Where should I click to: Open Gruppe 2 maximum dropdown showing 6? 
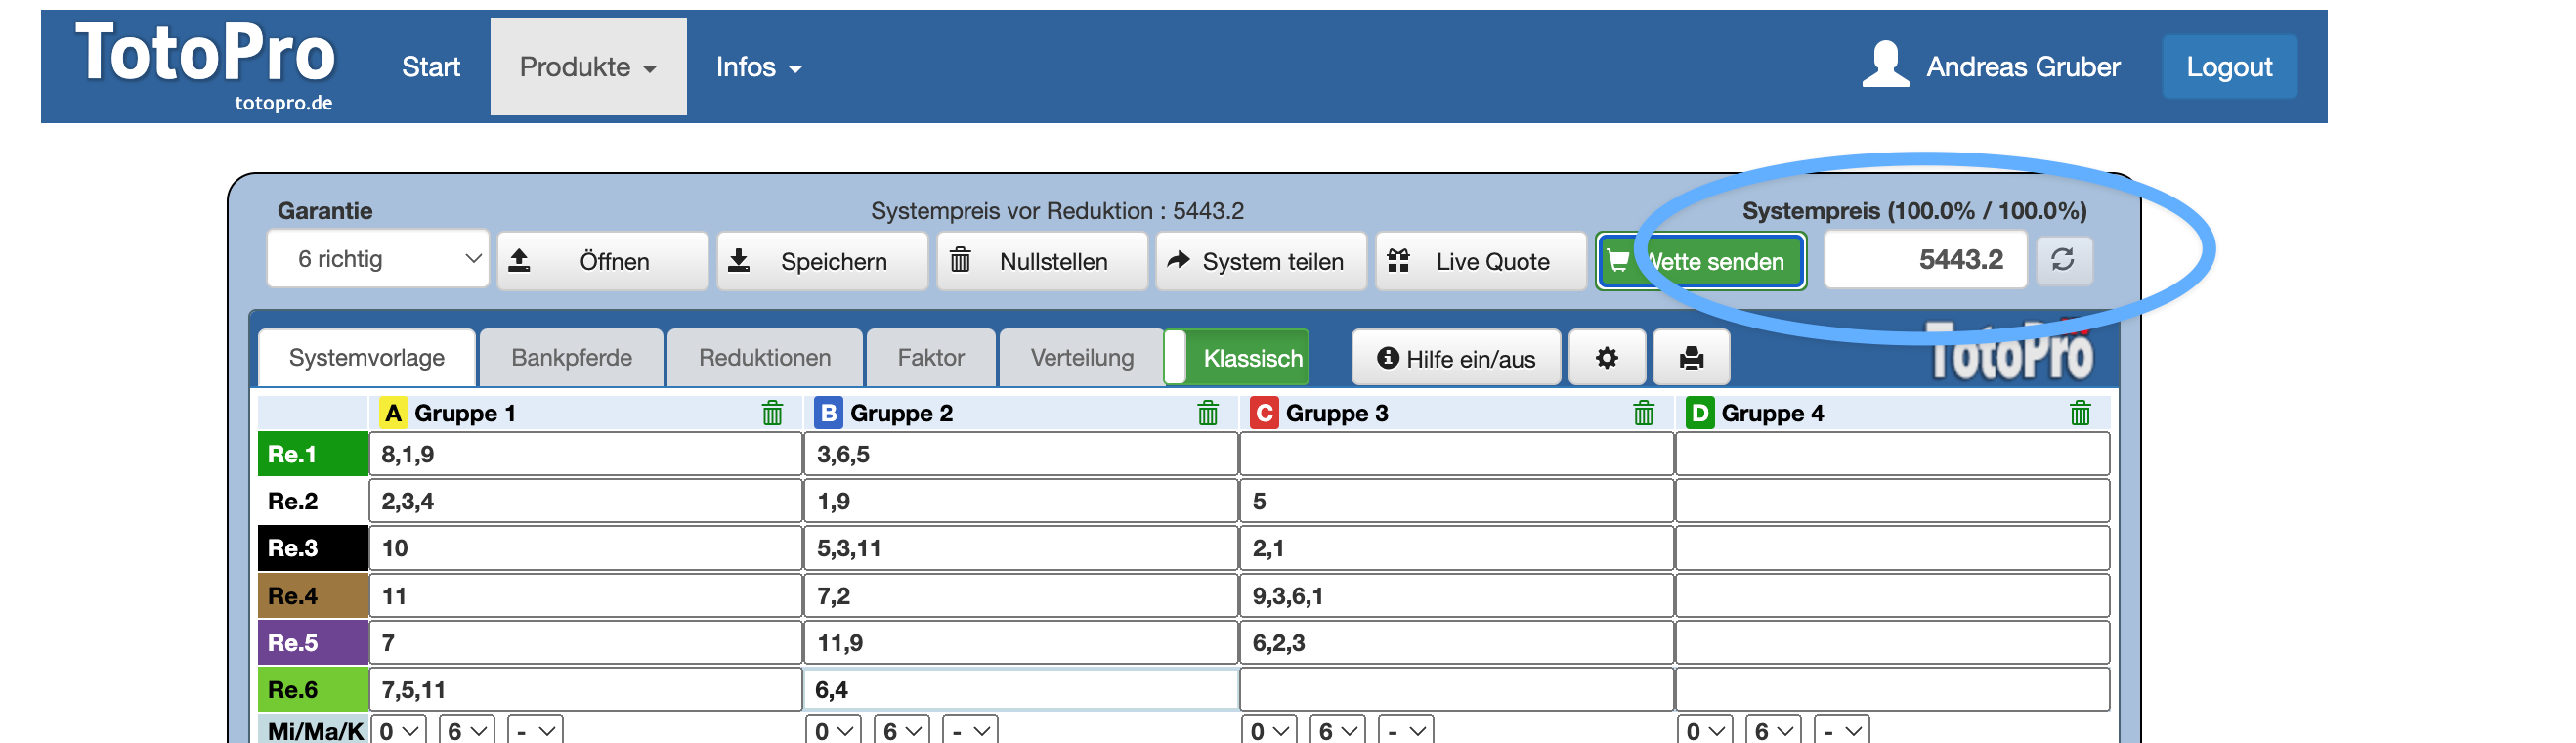coord(902,730)
